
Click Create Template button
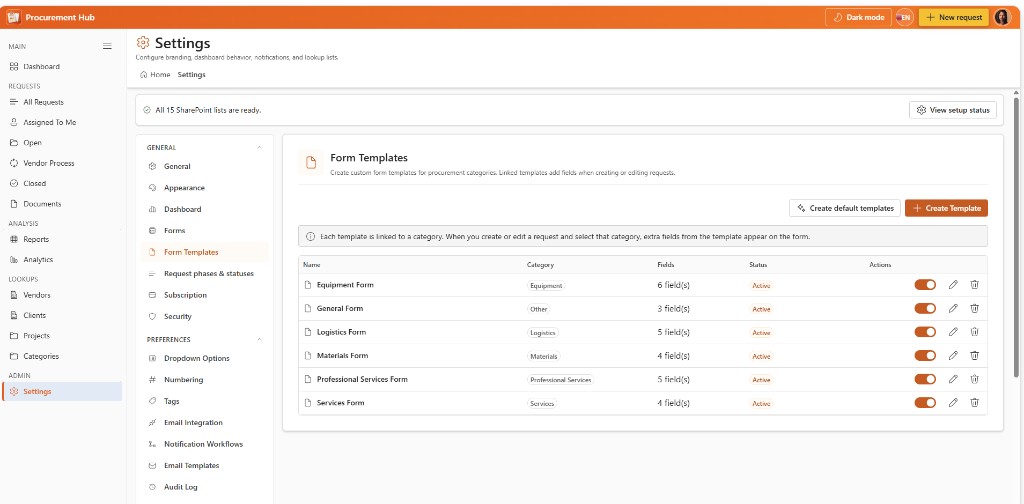tap(946, 208)
